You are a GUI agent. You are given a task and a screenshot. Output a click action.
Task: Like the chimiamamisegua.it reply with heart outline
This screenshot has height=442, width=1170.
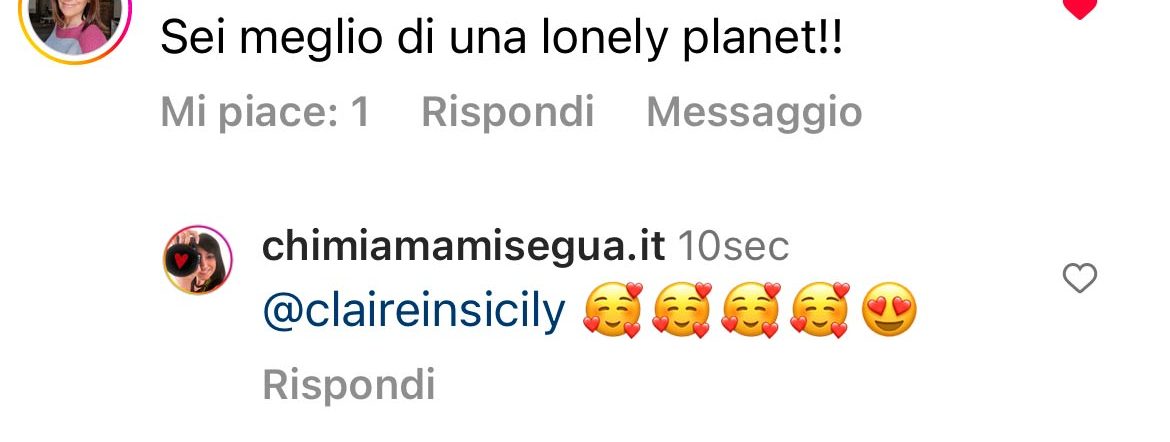(1079, 278)
